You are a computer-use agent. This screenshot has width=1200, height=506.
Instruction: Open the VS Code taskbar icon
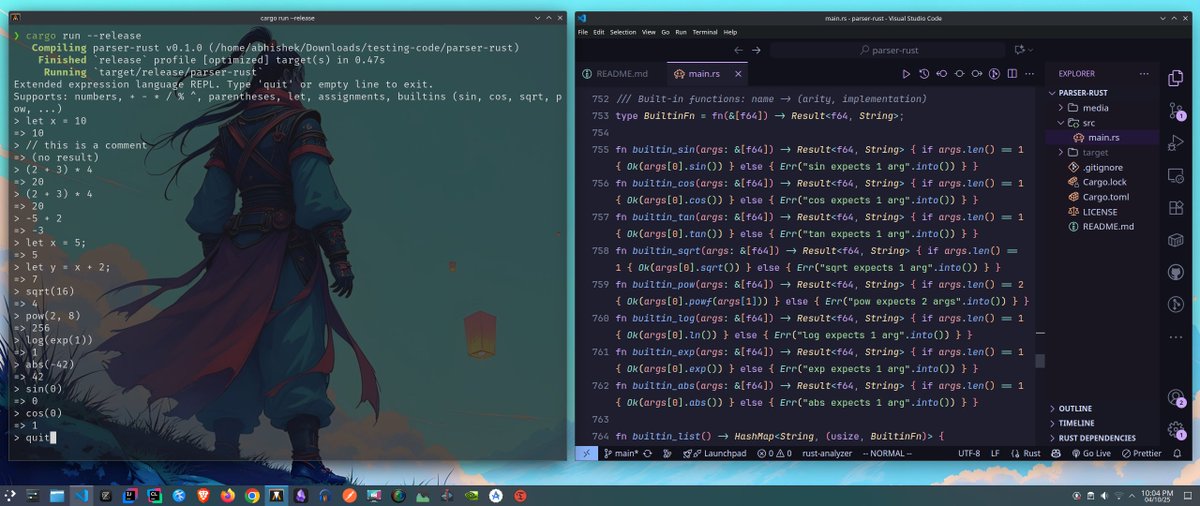[x=81, y=495]
